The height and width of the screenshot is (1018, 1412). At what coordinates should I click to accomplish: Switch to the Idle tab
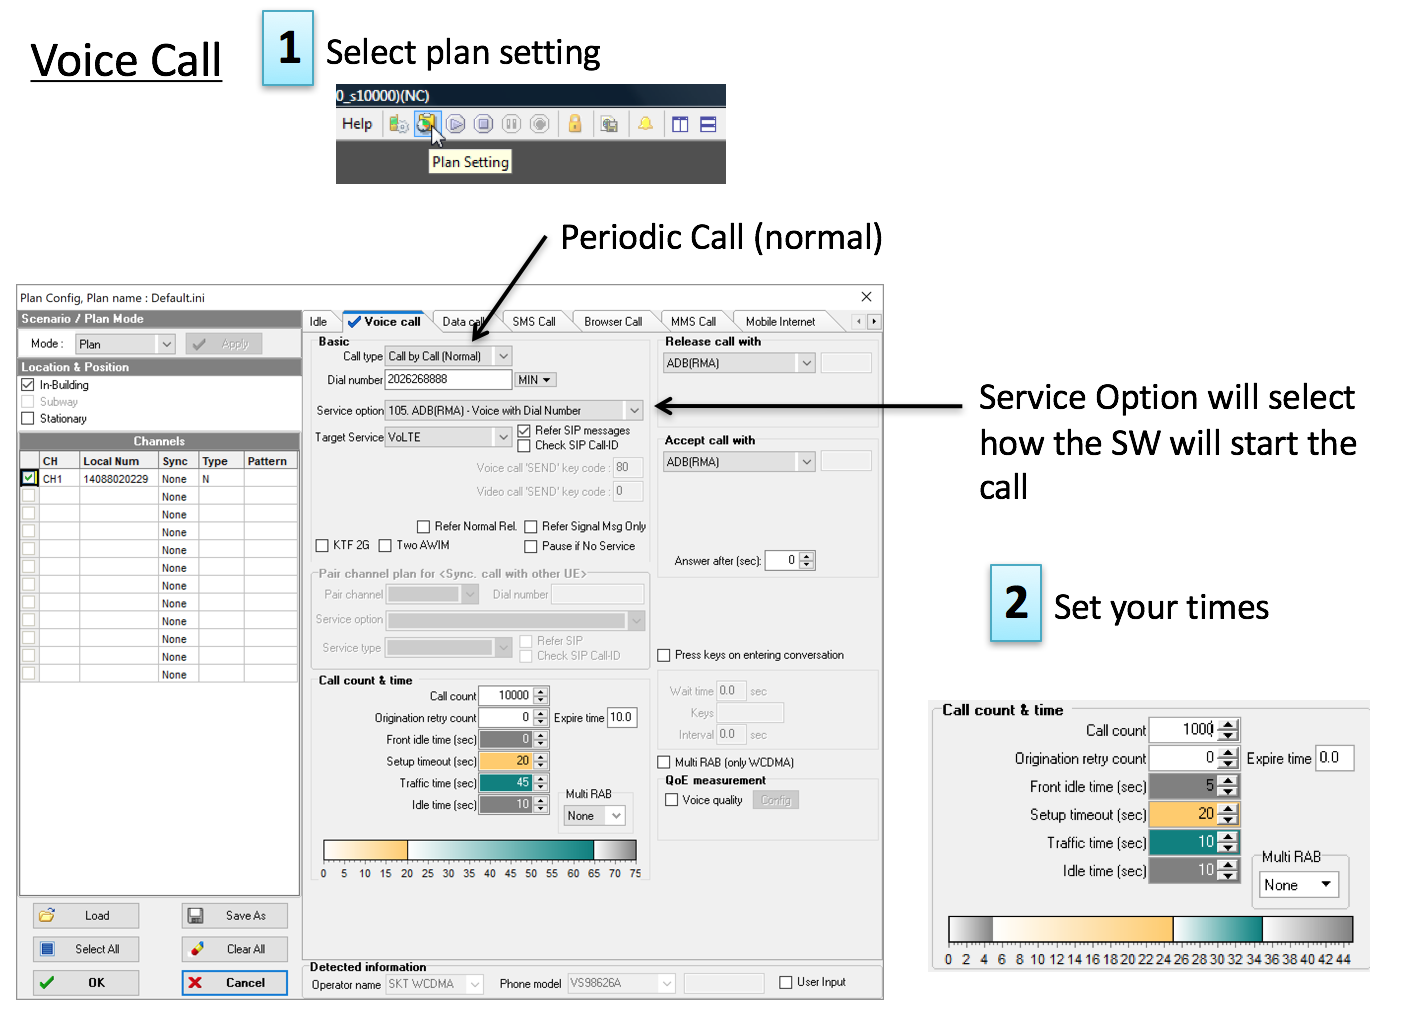(318, 322)
